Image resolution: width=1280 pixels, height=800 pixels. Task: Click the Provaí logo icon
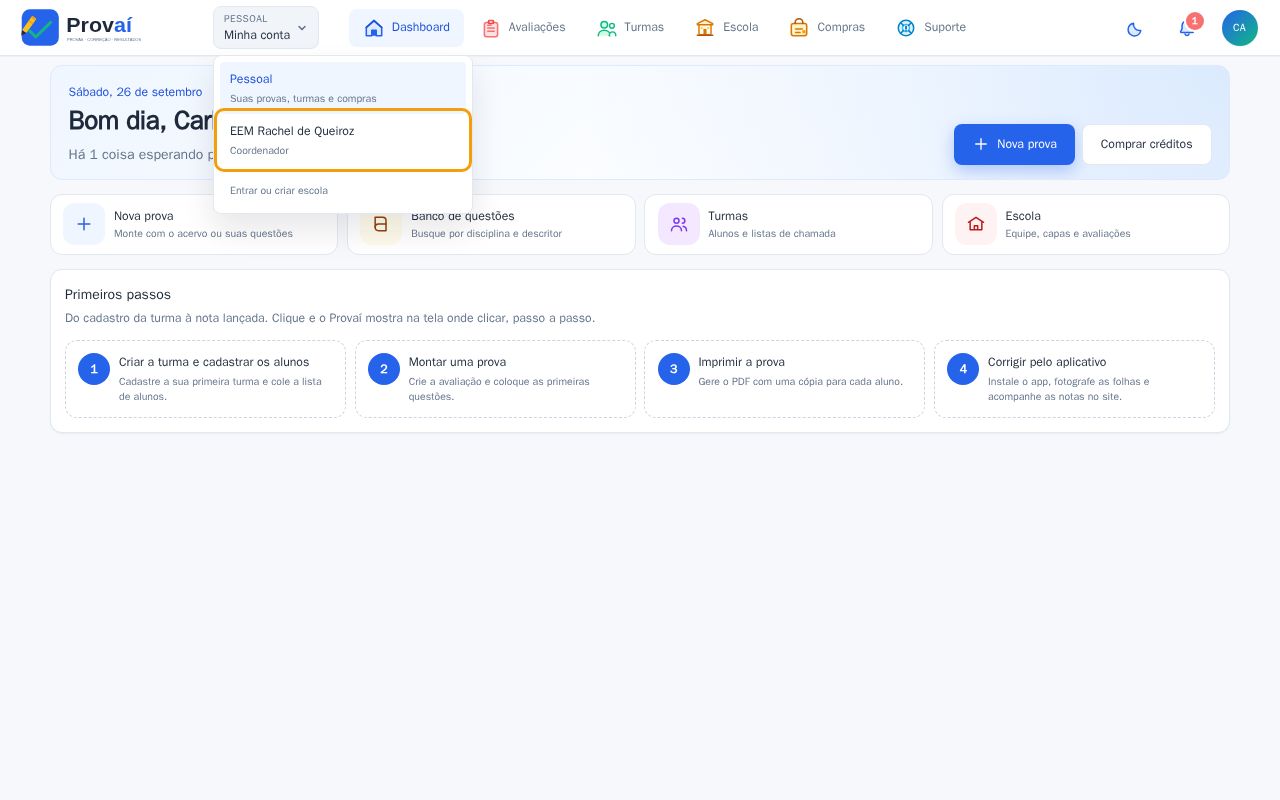(x=40, y=27)
